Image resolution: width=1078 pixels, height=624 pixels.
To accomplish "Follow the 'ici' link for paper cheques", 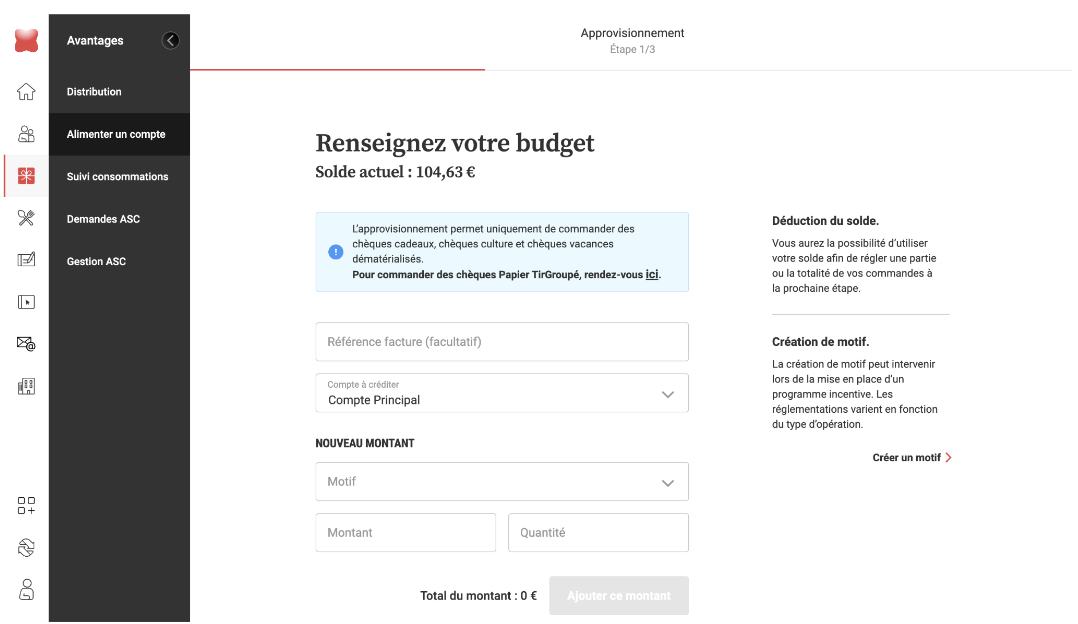I will (x=652, y=274).
